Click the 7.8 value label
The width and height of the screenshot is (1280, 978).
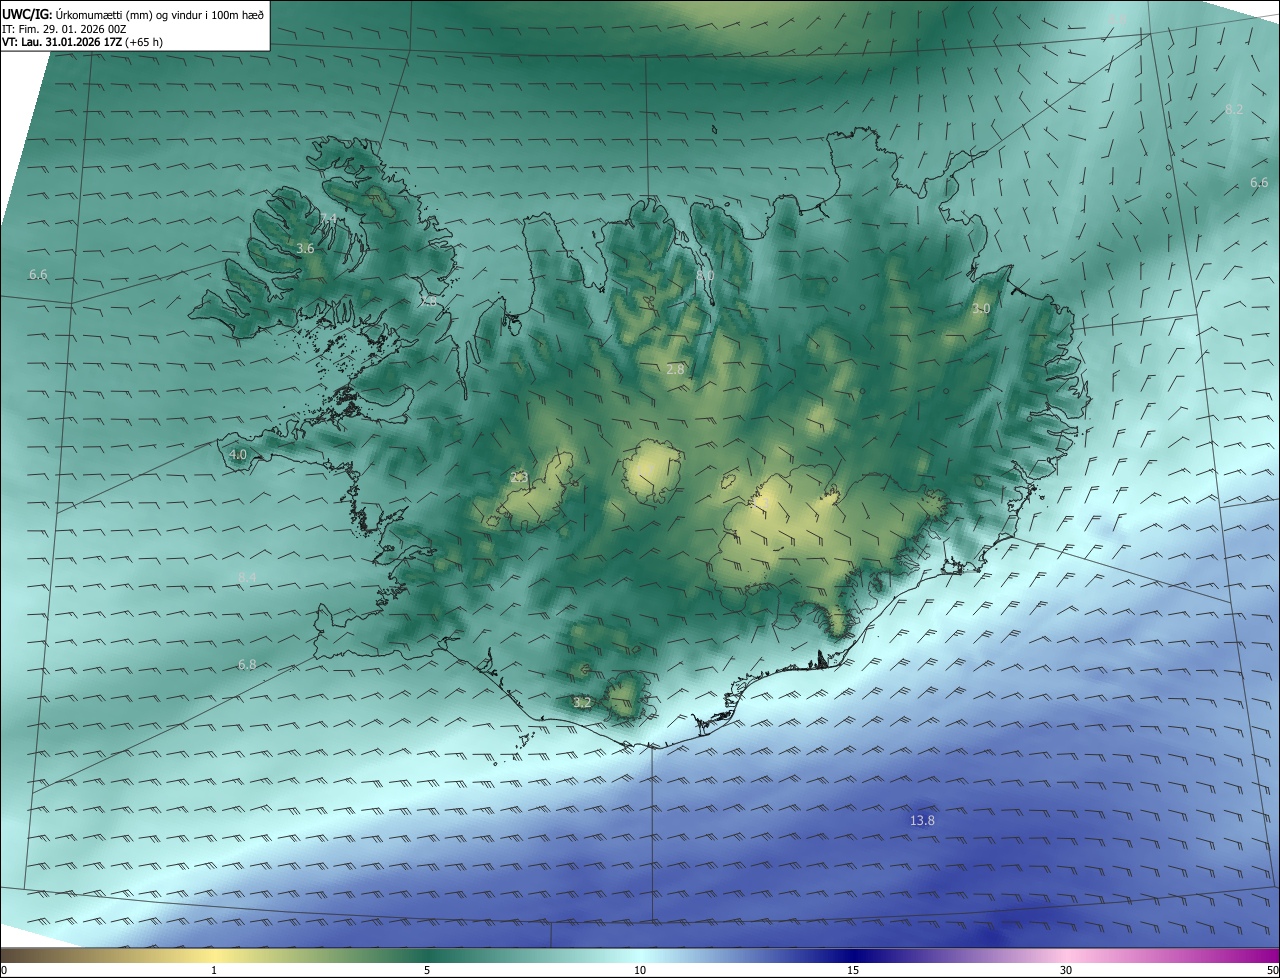(x=428, y=301)
